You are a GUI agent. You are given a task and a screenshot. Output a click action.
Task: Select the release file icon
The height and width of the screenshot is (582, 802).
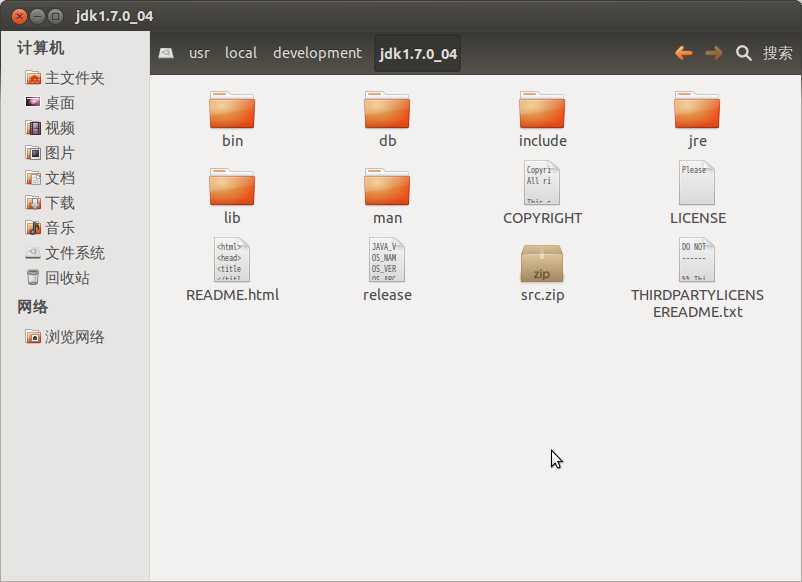tap(387, 259)
